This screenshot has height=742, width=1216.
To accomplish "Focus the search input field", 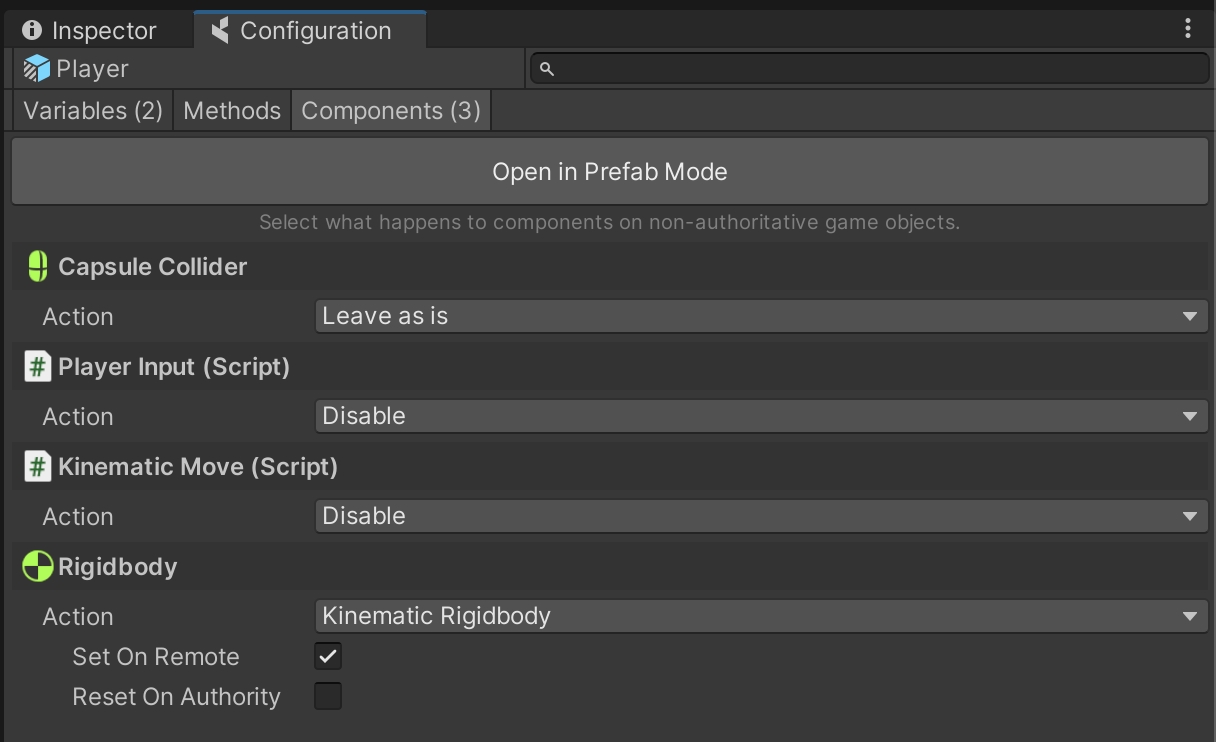I will point(880,69).
